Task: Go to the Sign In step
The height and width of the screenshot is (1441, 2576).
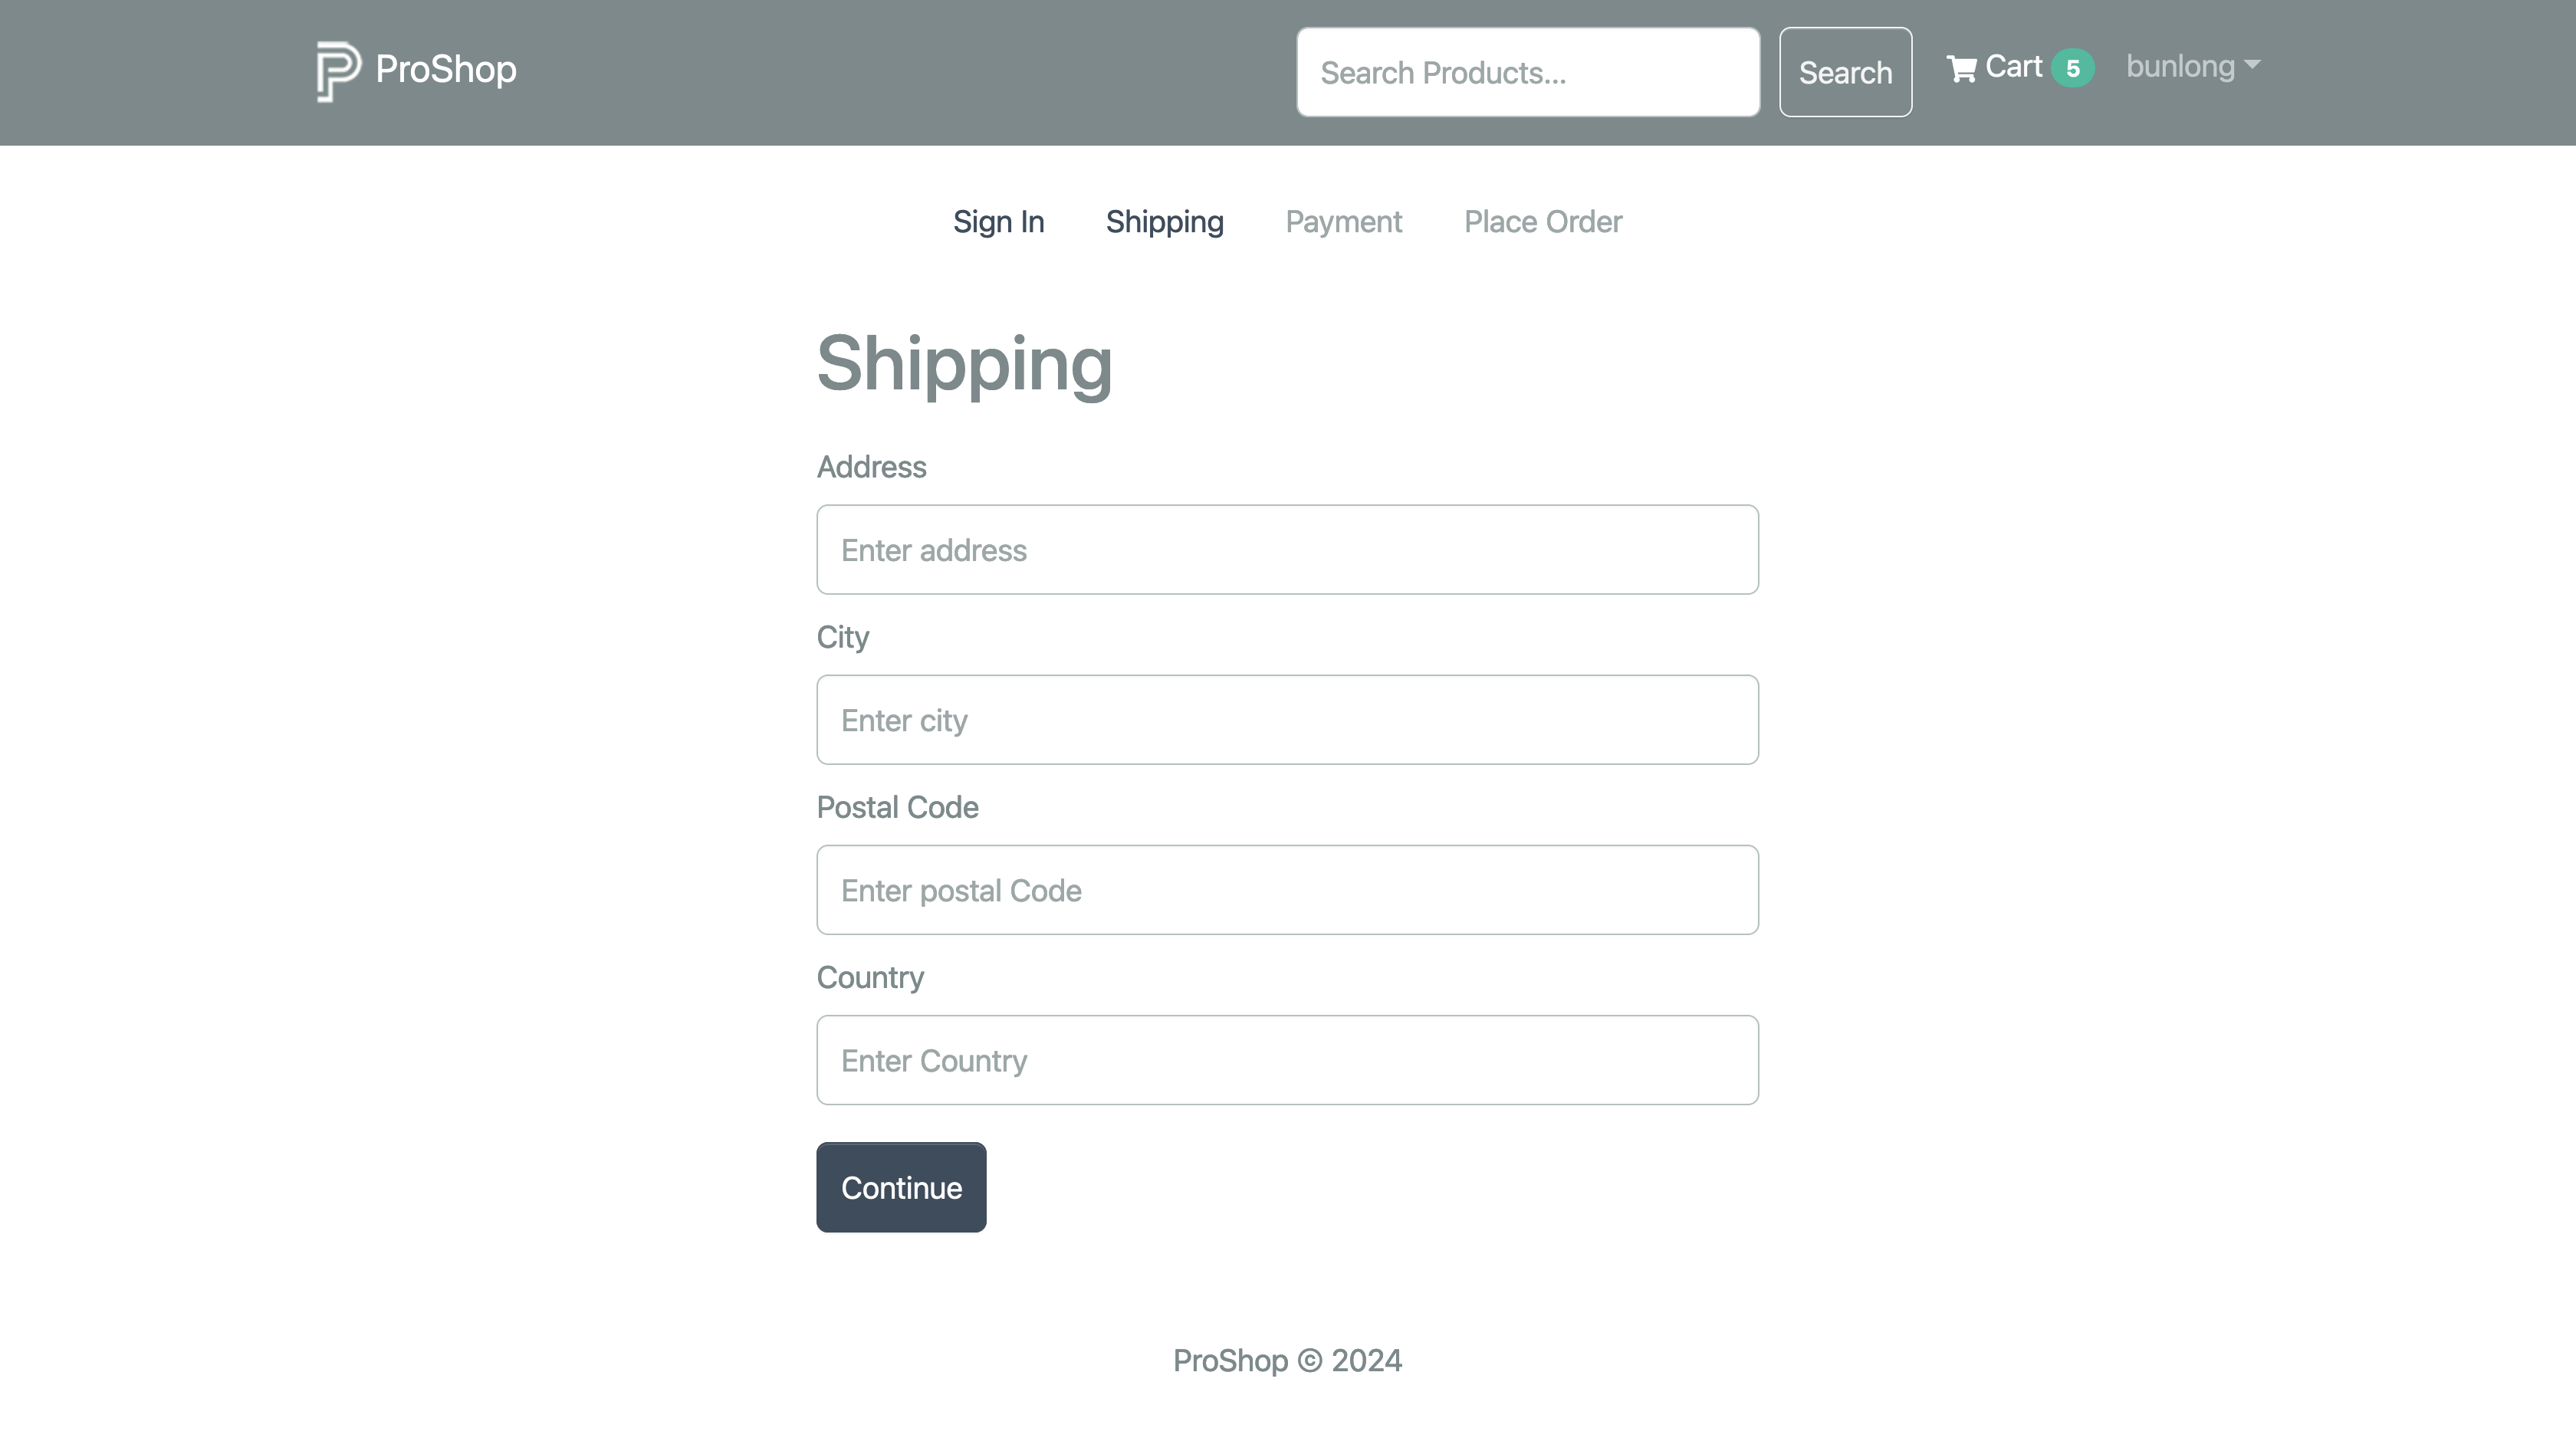Action: coord(998,221)
